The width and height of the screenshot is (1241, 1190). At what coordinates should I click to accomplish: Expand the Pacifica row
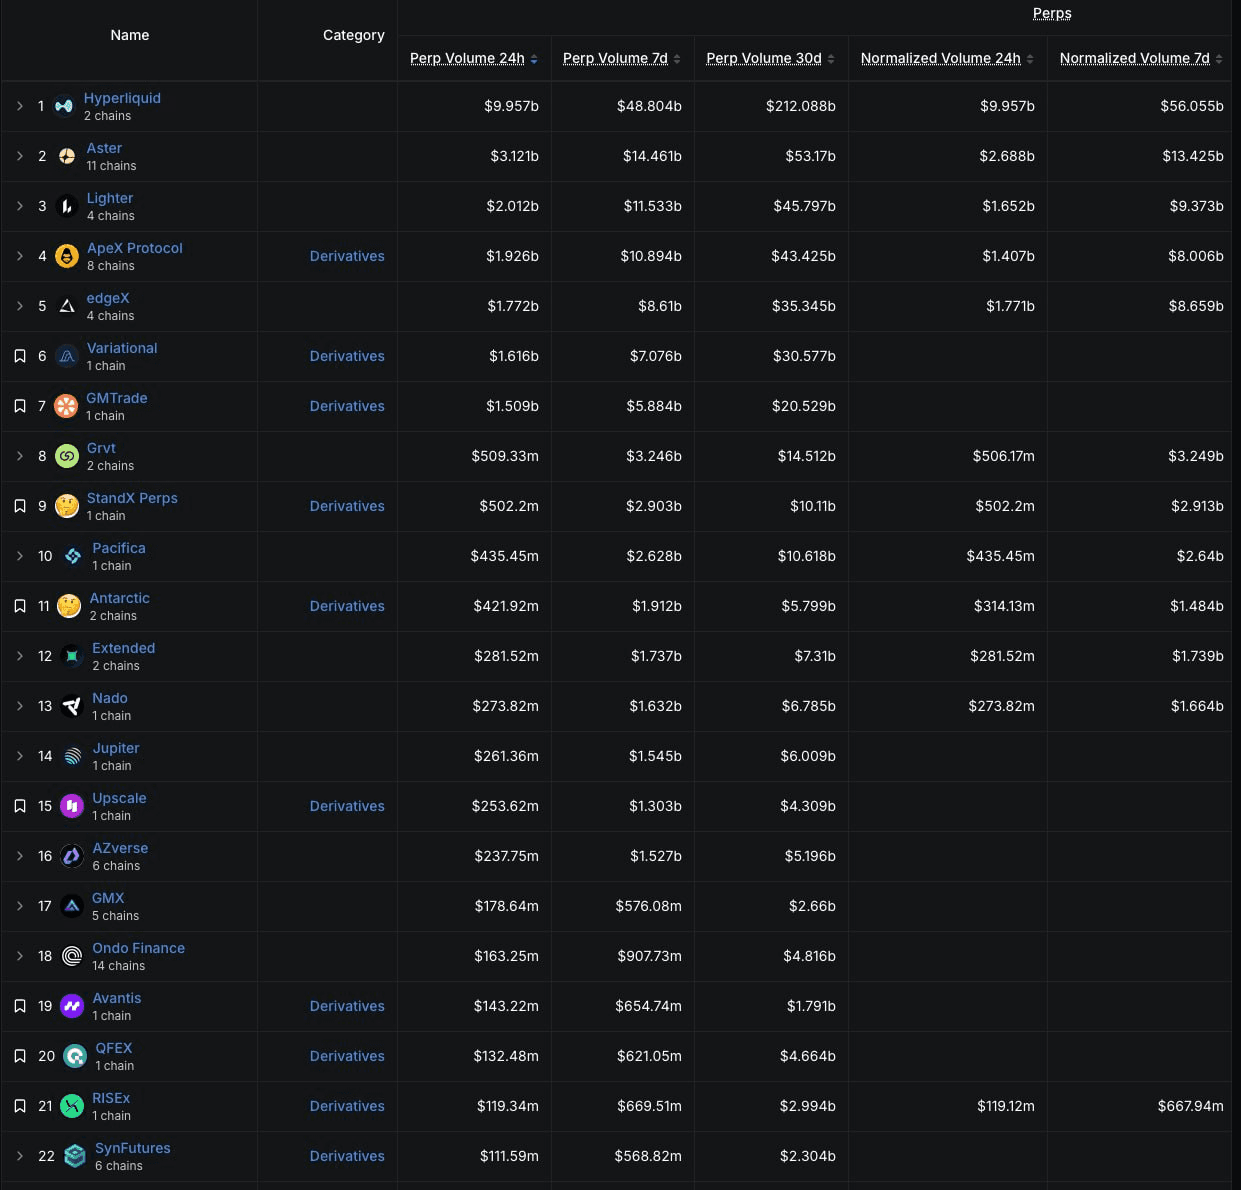(19, 556)
